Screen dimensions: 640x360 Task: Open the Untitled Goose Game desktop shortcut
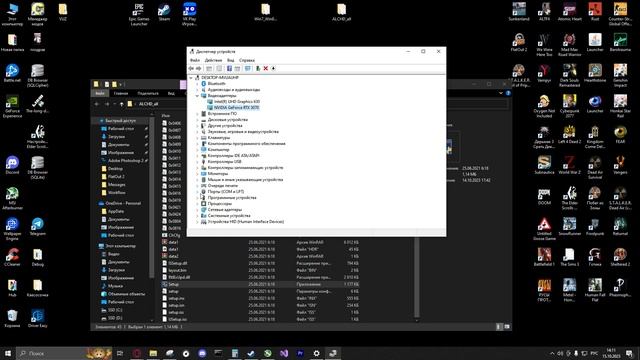click(544, 229)
